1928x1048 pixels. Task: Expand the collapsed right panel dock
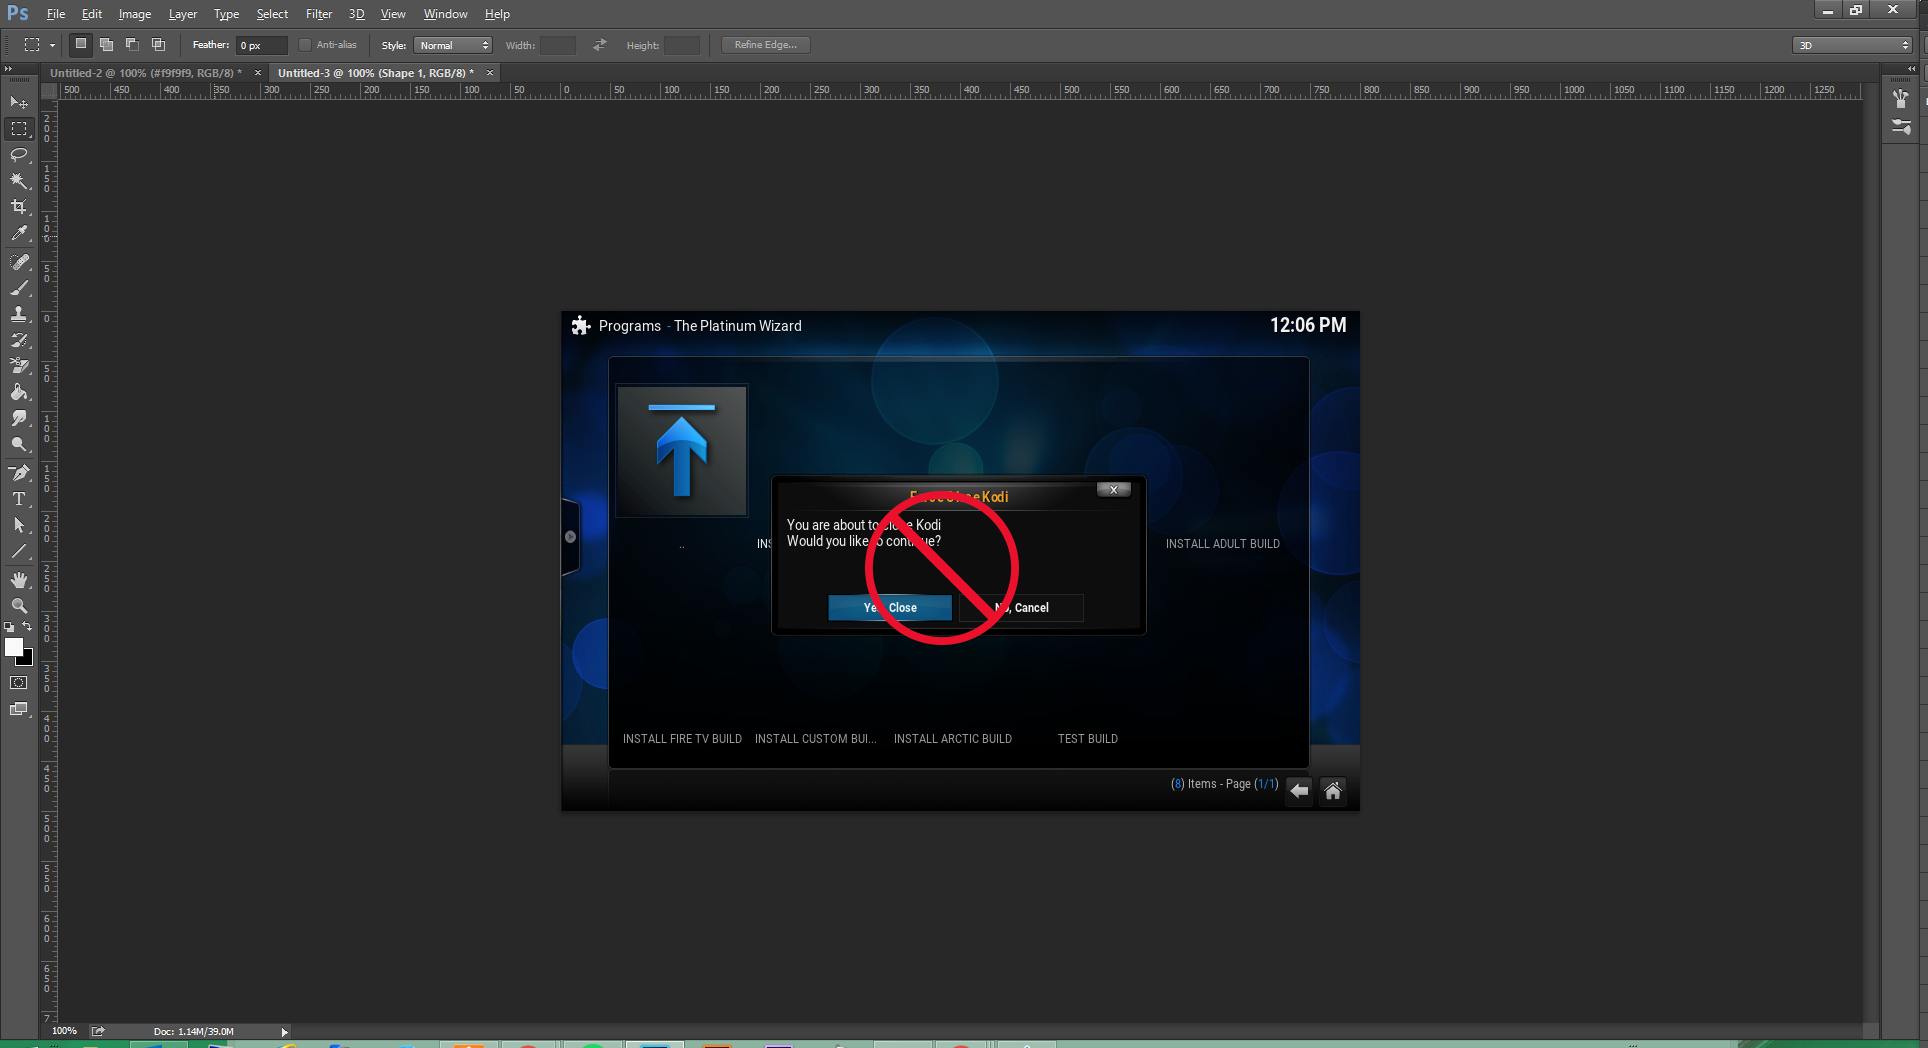pyautogui.click(x=1911, y=69)
